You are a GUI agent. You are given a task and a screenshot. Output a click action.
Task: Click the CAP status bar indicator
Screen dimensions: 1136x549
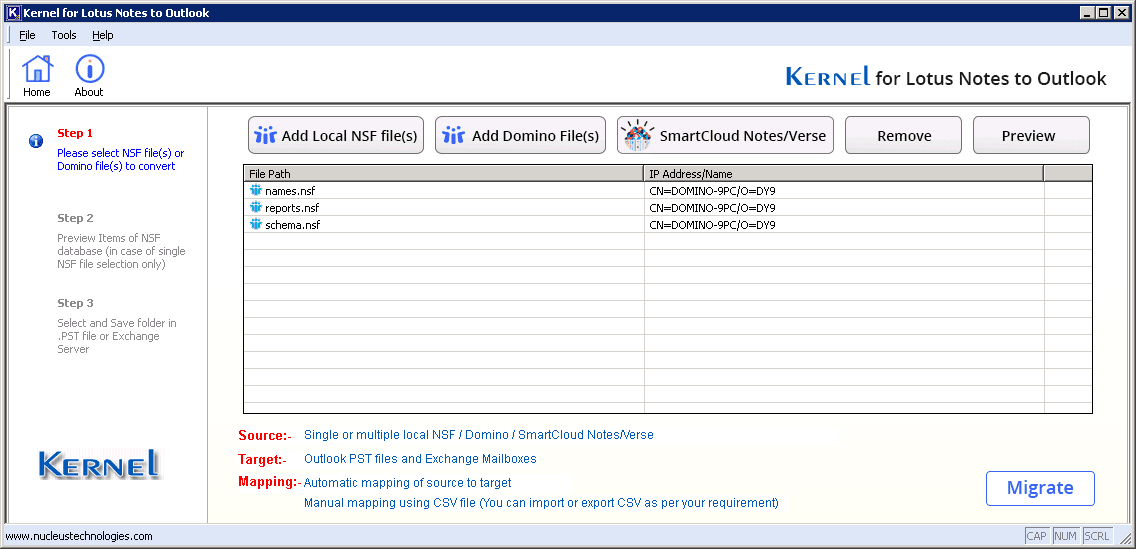(1037, 536)
